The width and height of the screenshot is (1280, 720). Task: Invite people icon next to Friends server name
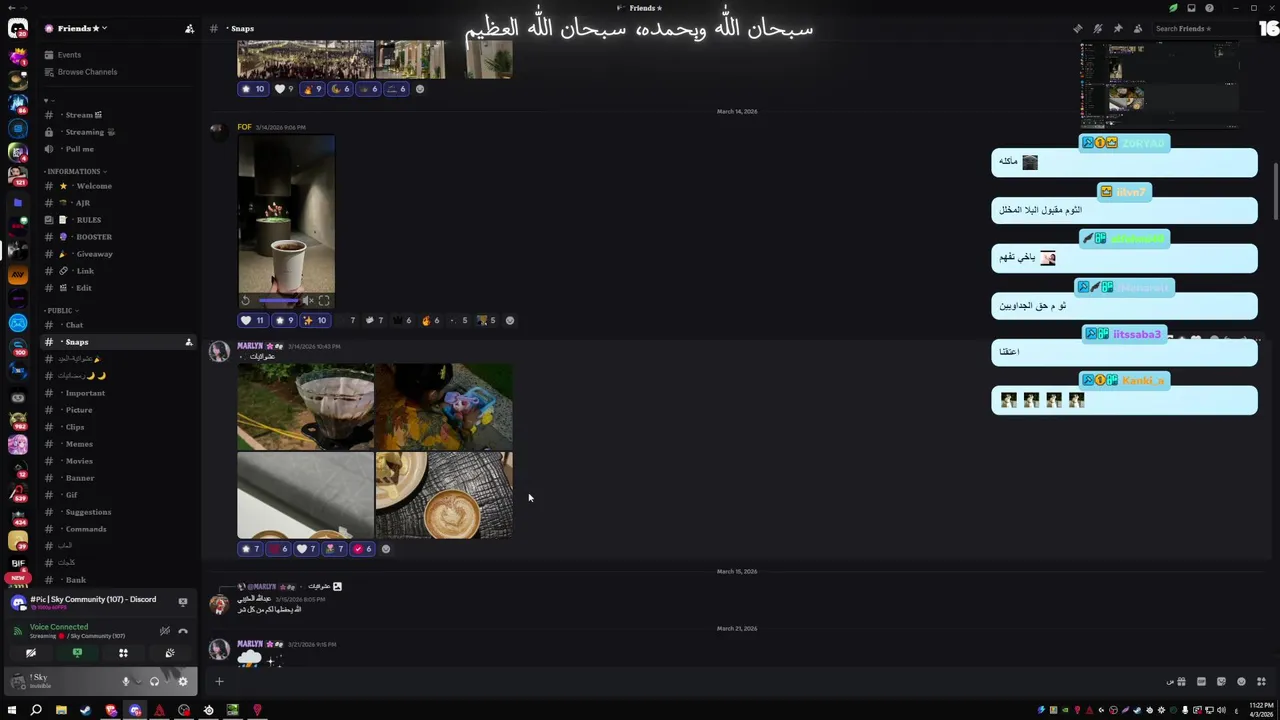[189, 28]
